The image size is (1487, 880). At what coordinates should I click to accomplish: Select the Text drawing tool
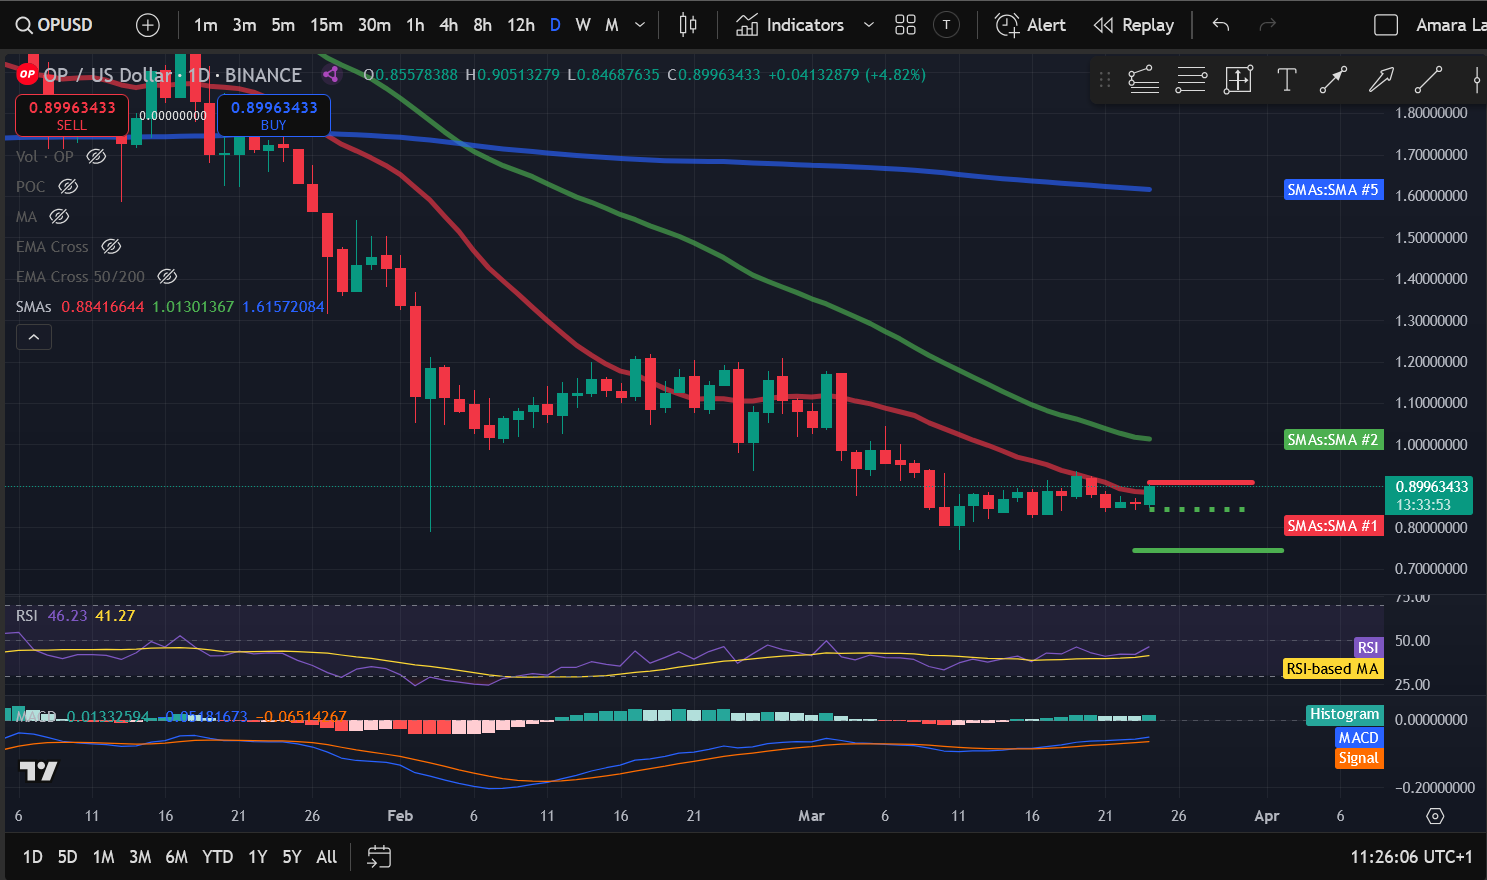1287,79
